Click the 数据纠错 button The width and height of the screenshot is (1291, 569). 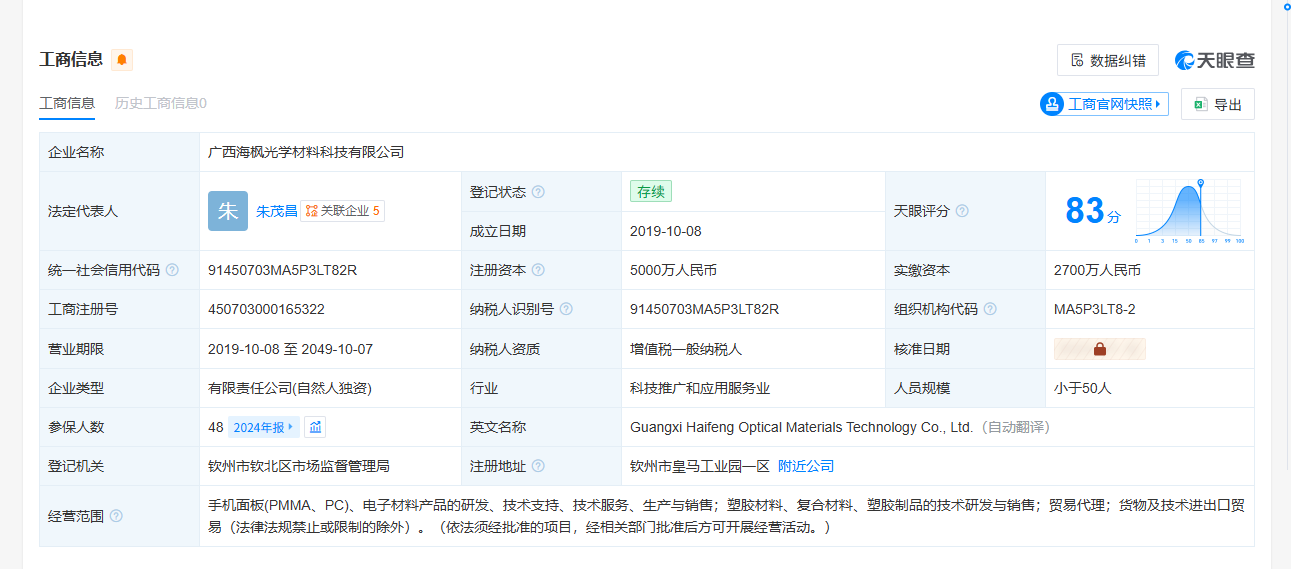1107,60
